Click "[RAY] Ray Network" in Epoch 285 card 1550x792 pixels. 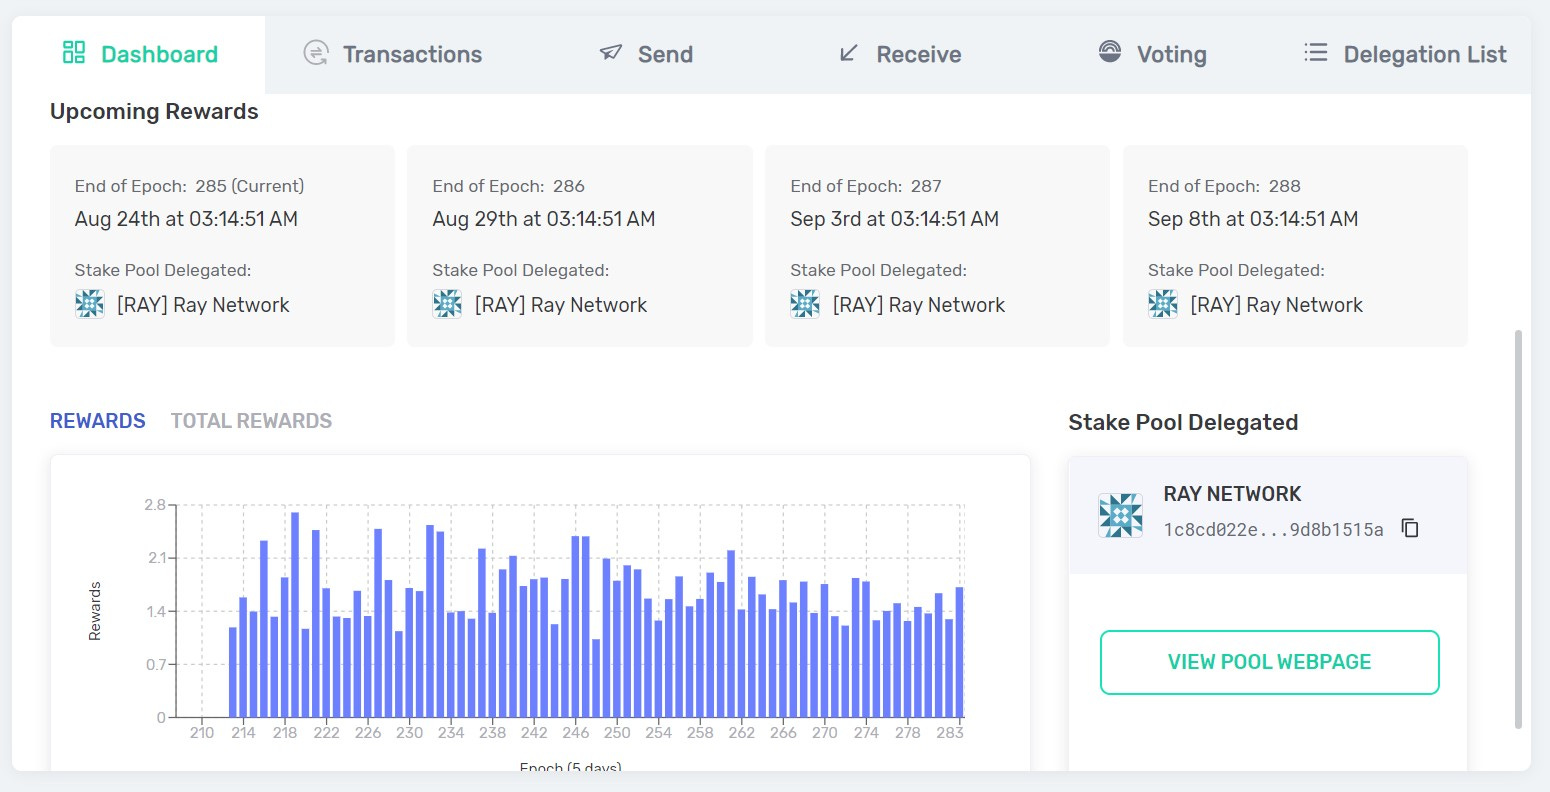point(203,305)
